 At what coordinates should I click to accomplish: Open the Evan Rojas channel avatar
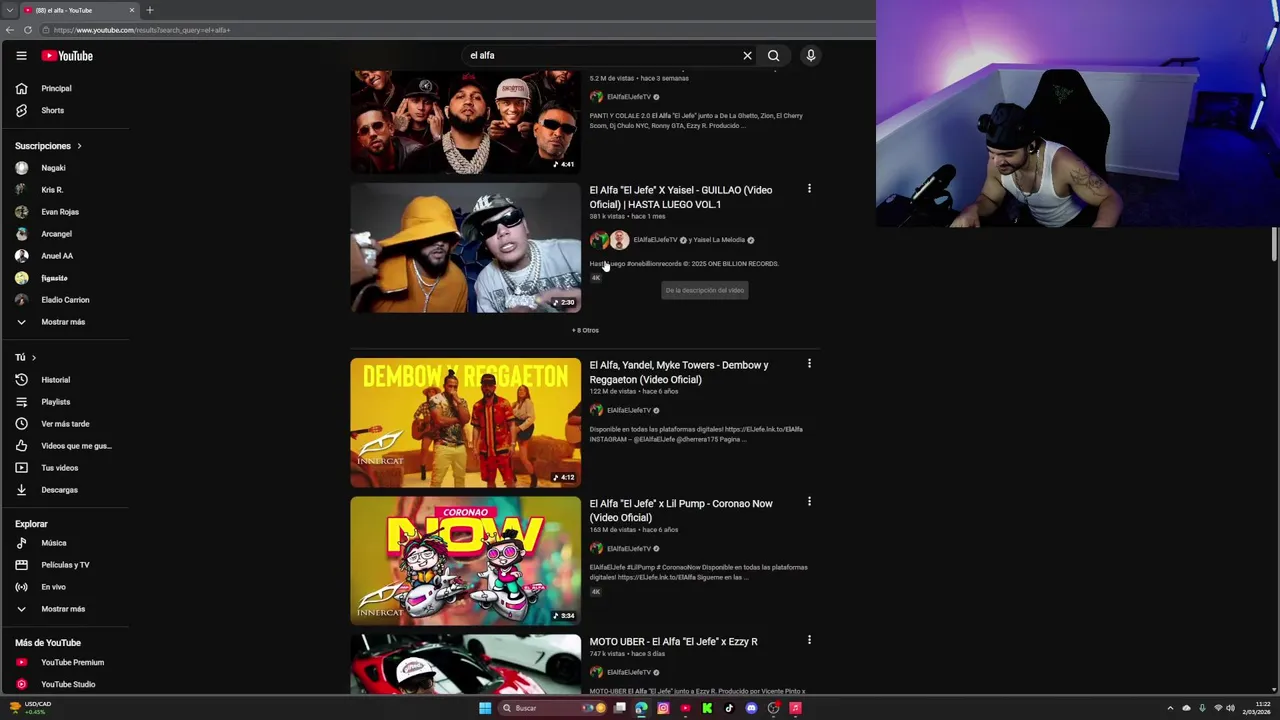pos(21,212)
